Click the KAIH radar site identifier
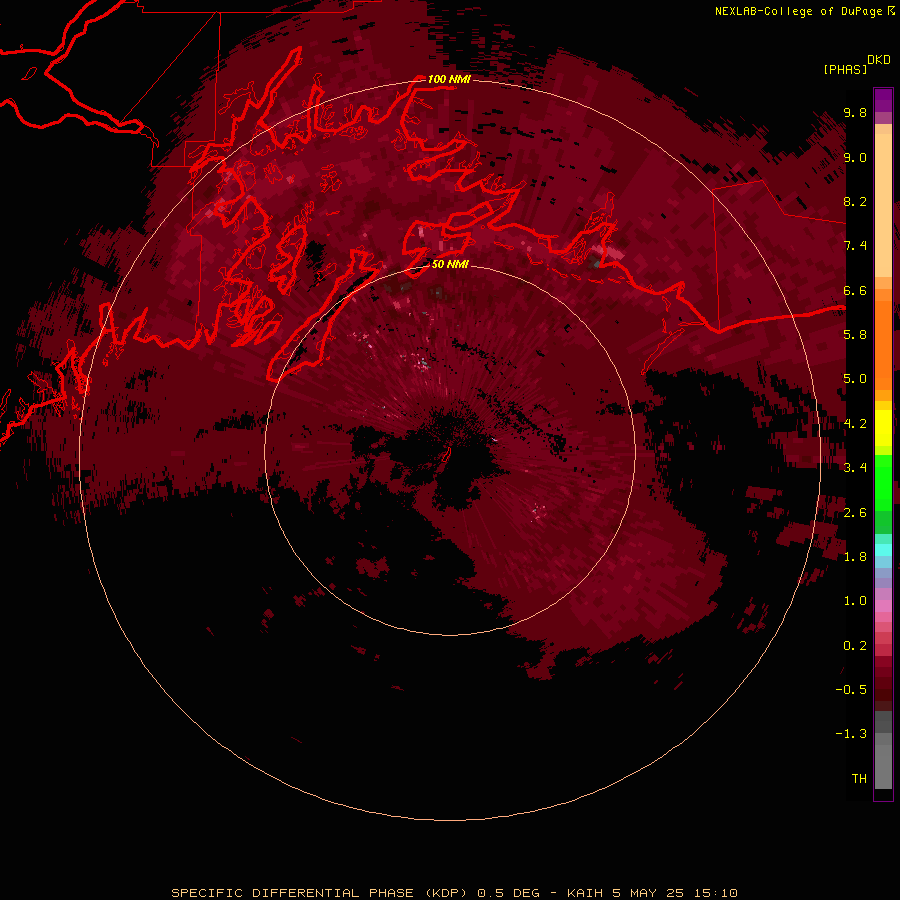This screenshot has width=900, height=900. [585, 893]
